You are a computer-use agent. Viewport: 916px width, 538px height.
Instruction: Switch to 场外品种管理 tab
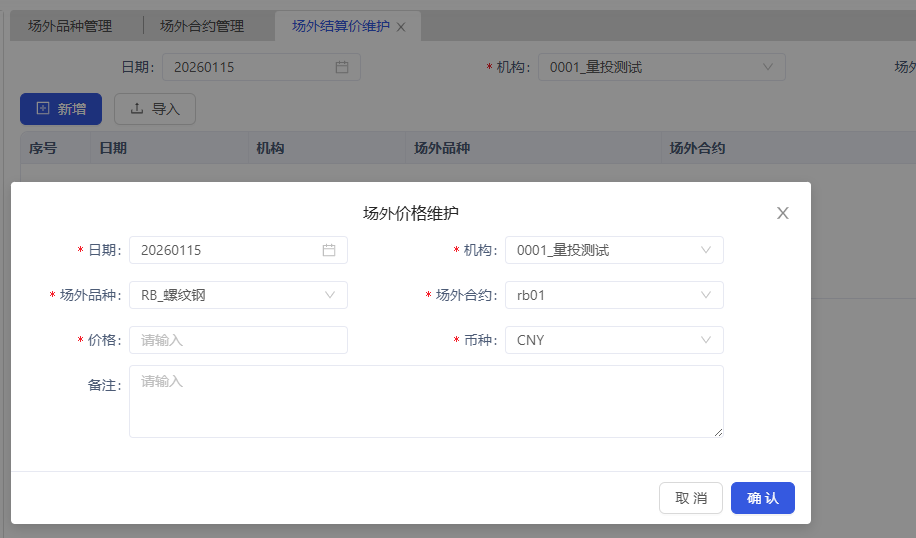click(x=70, y=26)
